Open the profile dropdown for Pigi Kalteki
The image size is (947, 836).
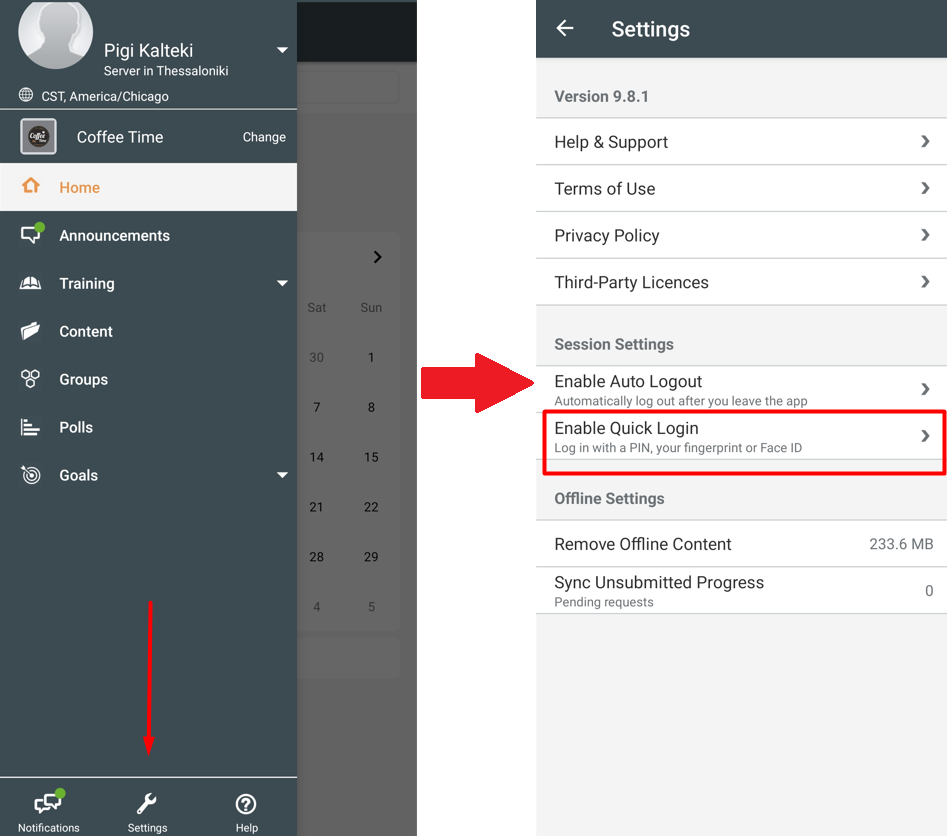[281, 48]
